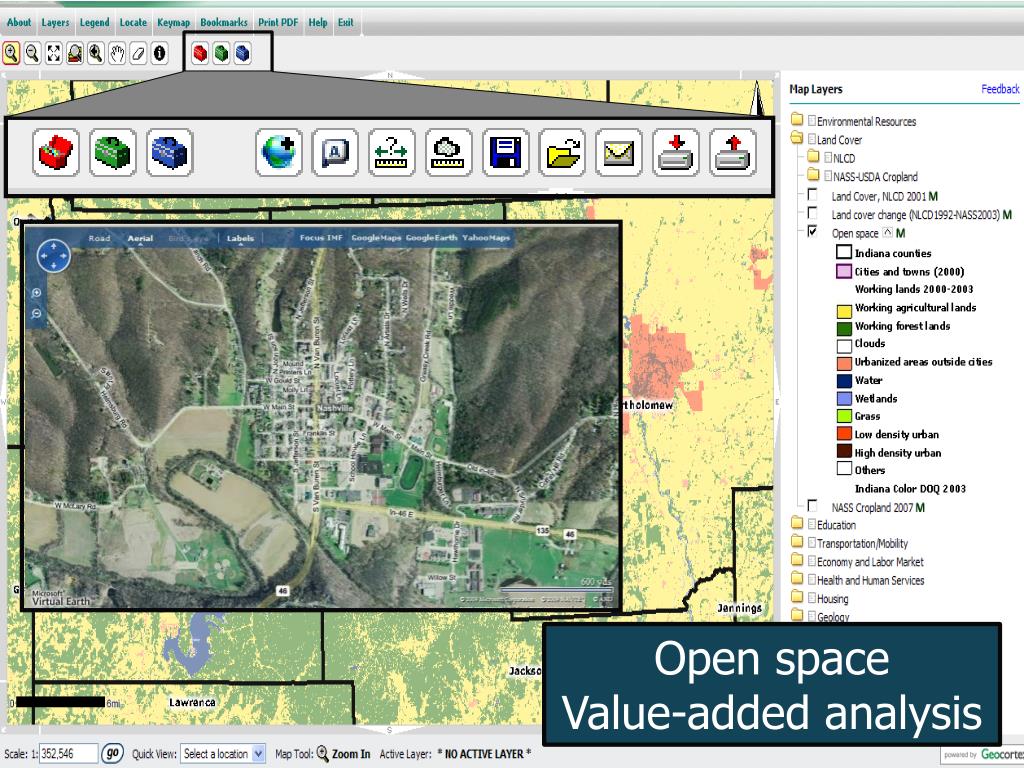Click the globe with plus icon
The height and width of the screenshot is (768, 1024).
[279, 153]
